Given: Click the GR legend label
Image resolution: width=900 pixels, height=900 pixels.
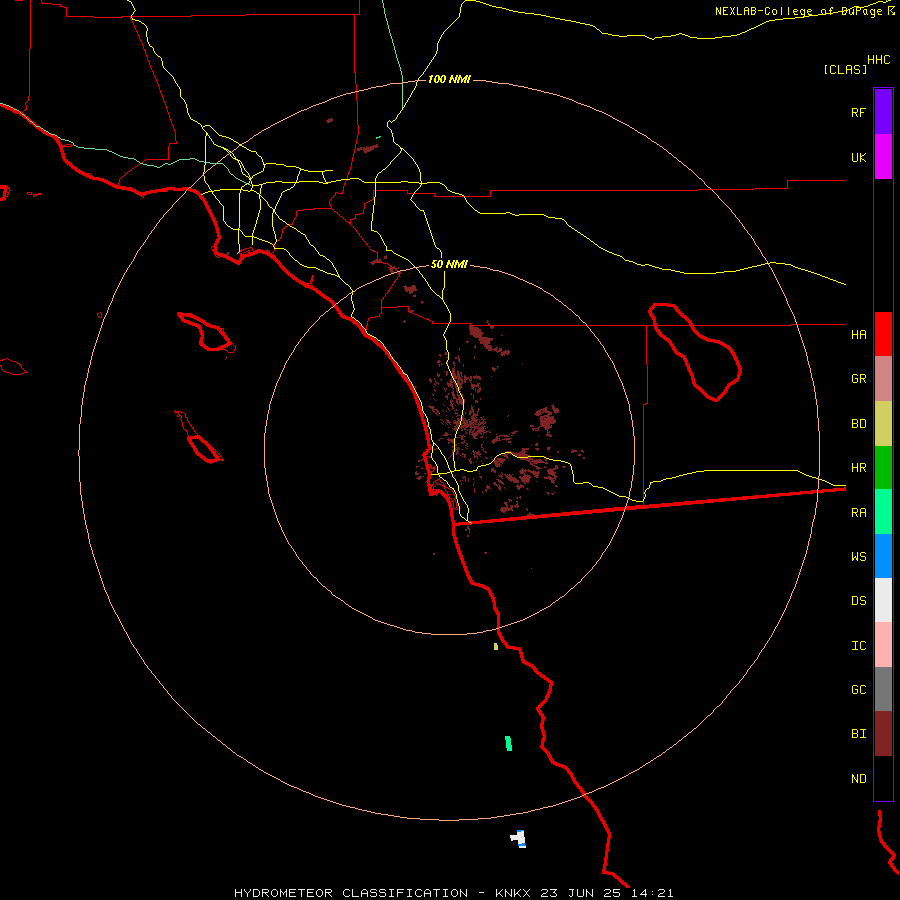Looking at the screenshot, I should click(858, 379).
